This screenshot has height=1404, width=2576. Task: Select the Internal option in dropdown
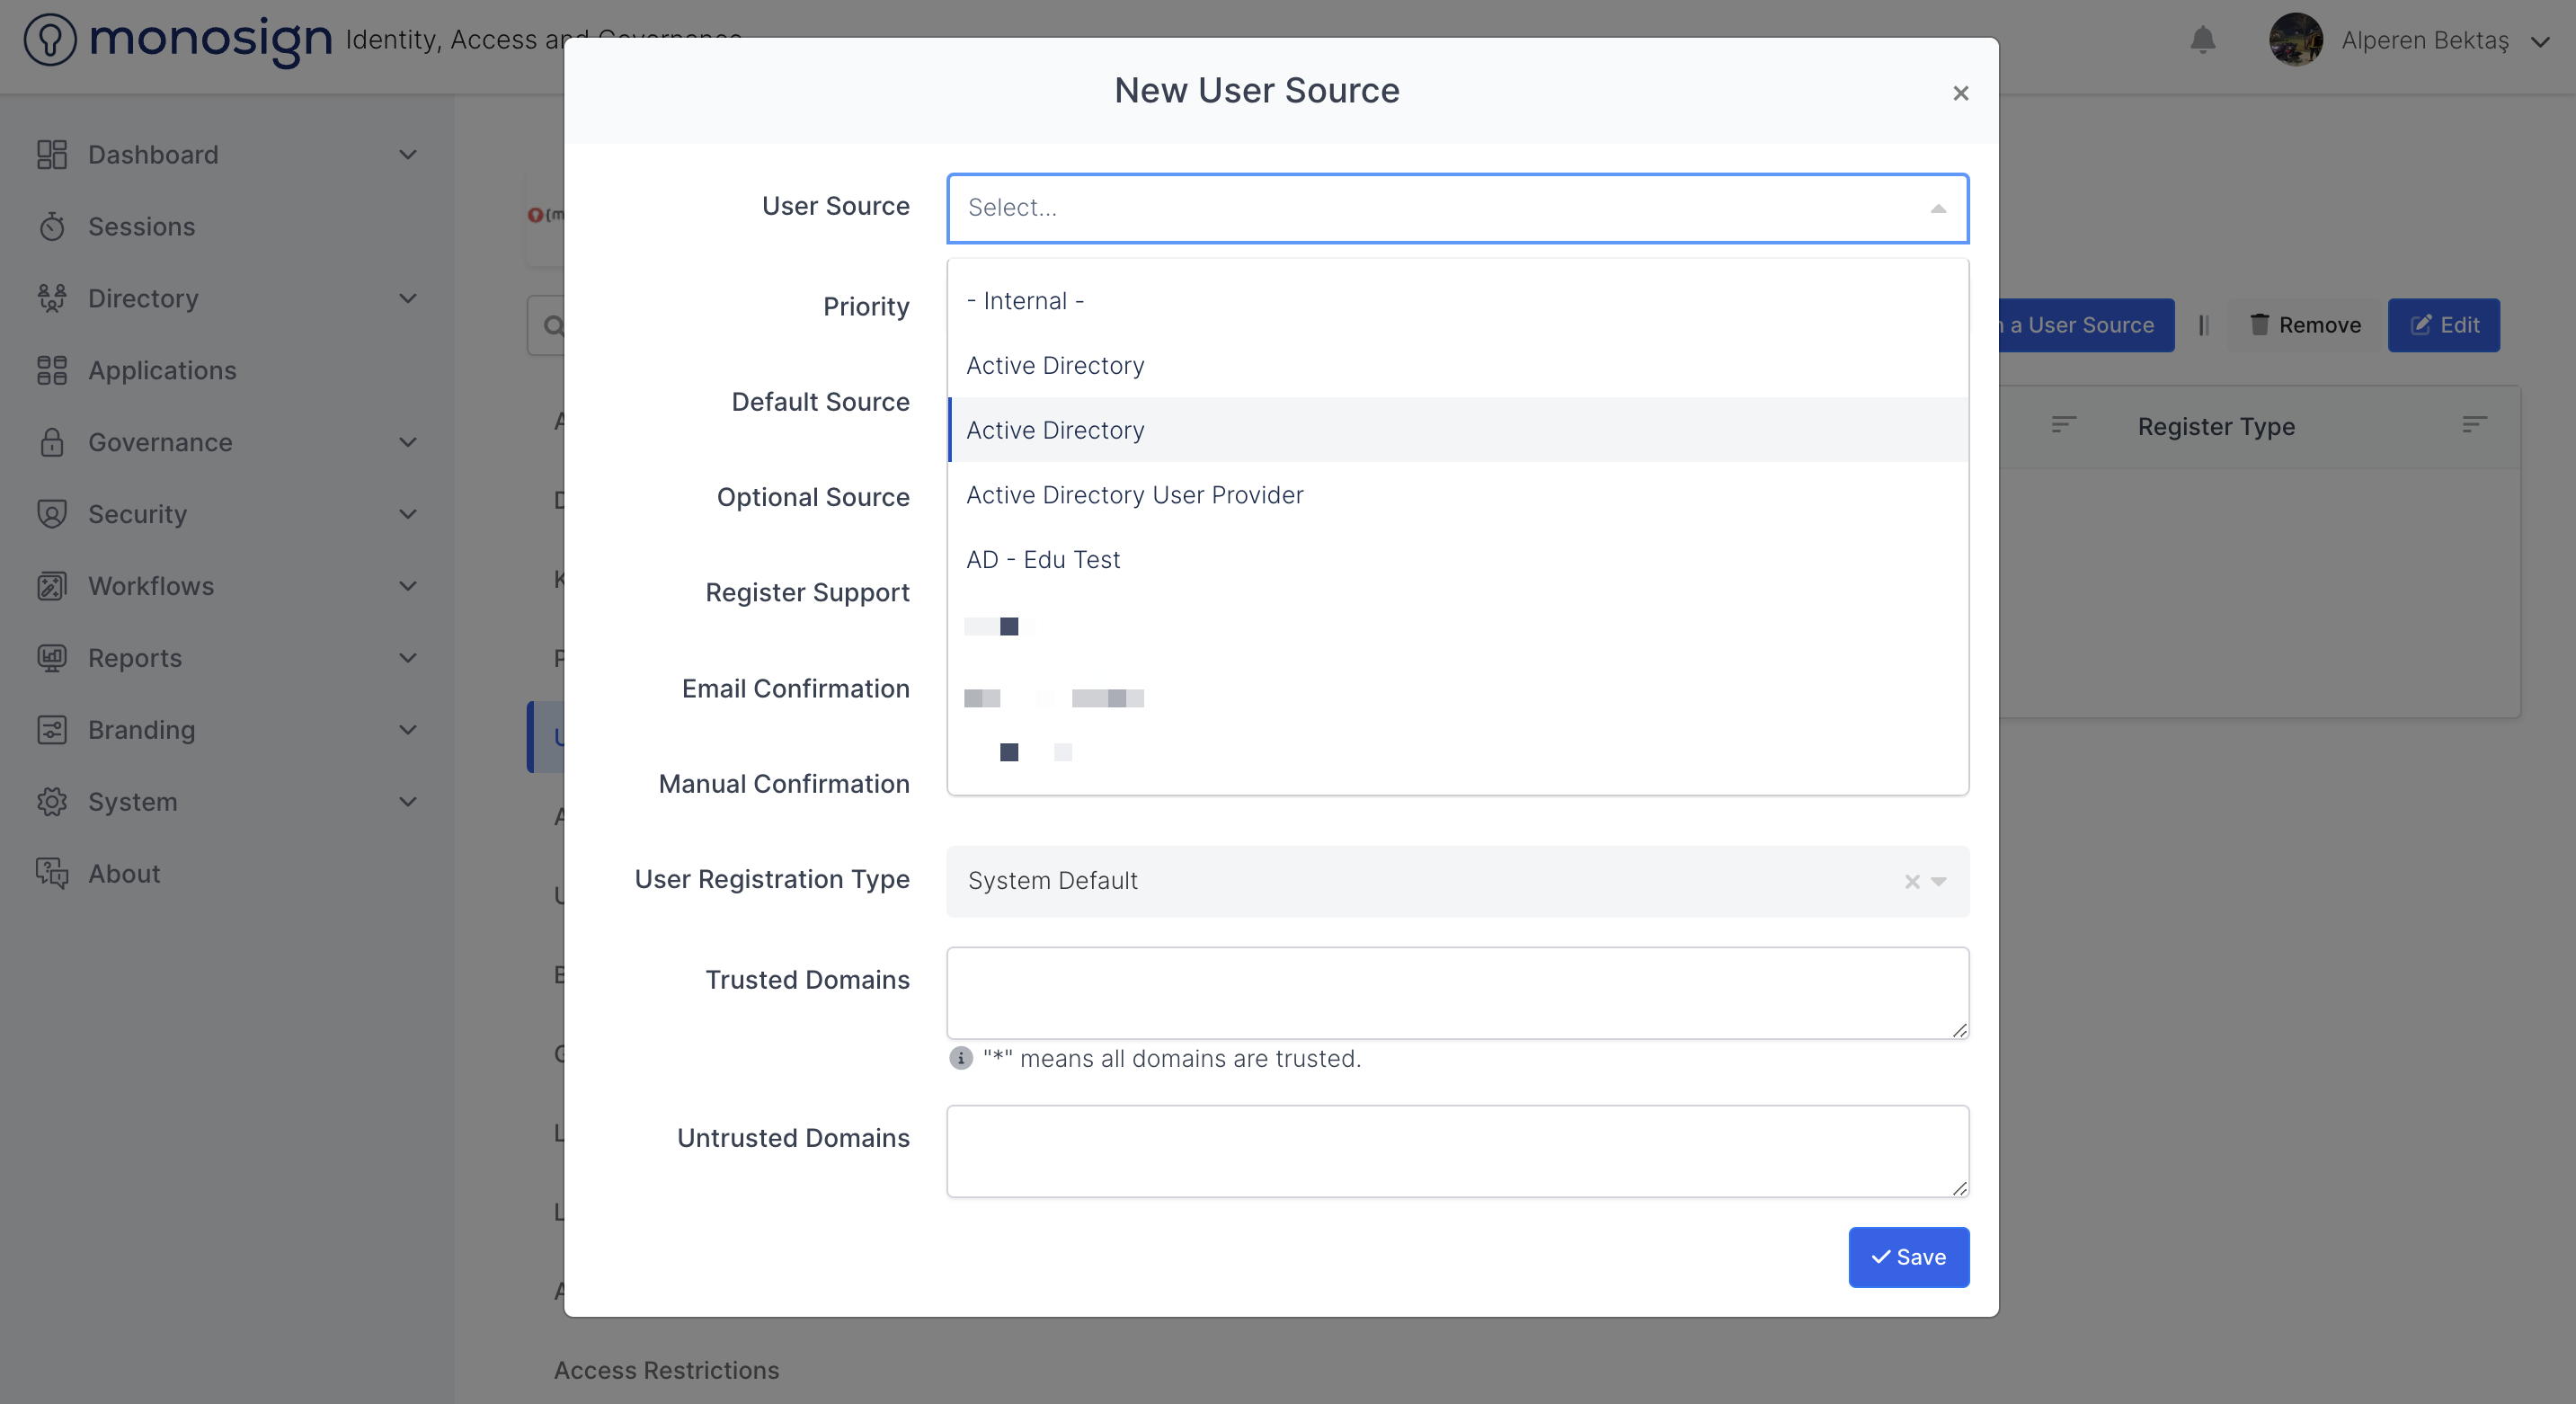pos(1025,301)
